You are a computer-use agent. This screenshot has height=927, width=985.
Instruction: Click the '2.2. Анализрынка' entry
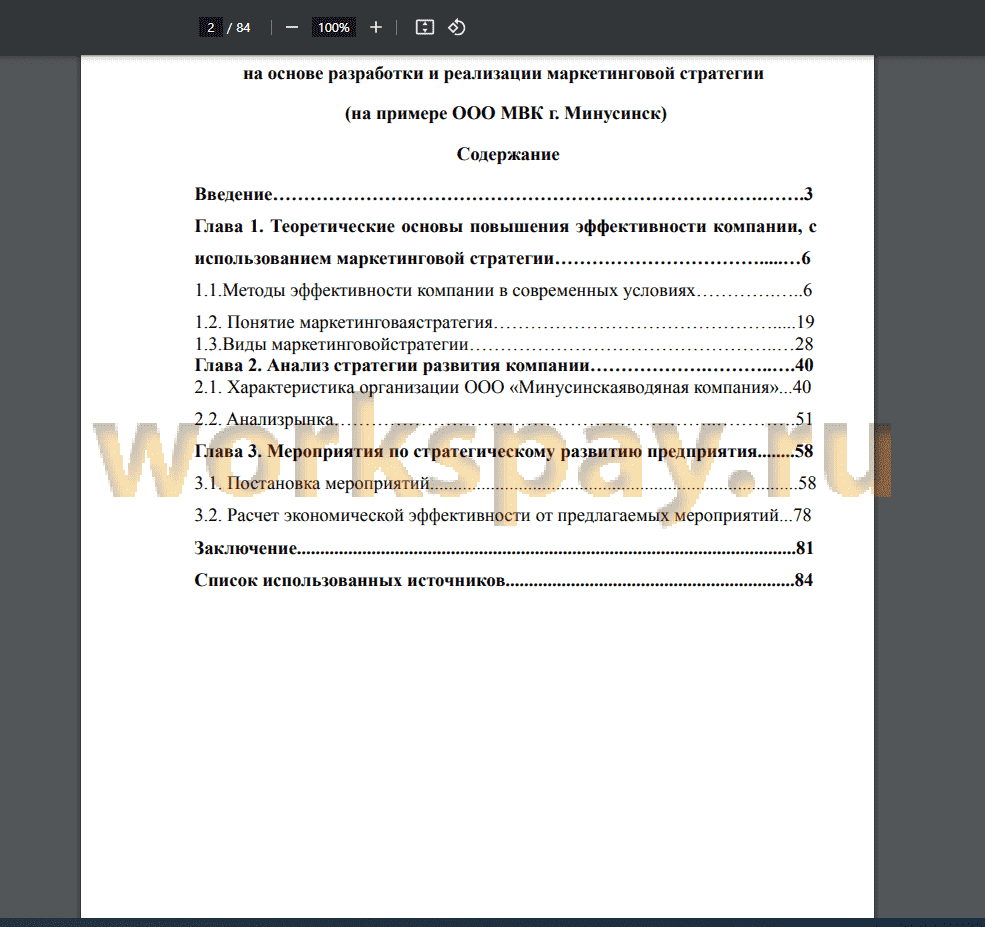(504, 419)
